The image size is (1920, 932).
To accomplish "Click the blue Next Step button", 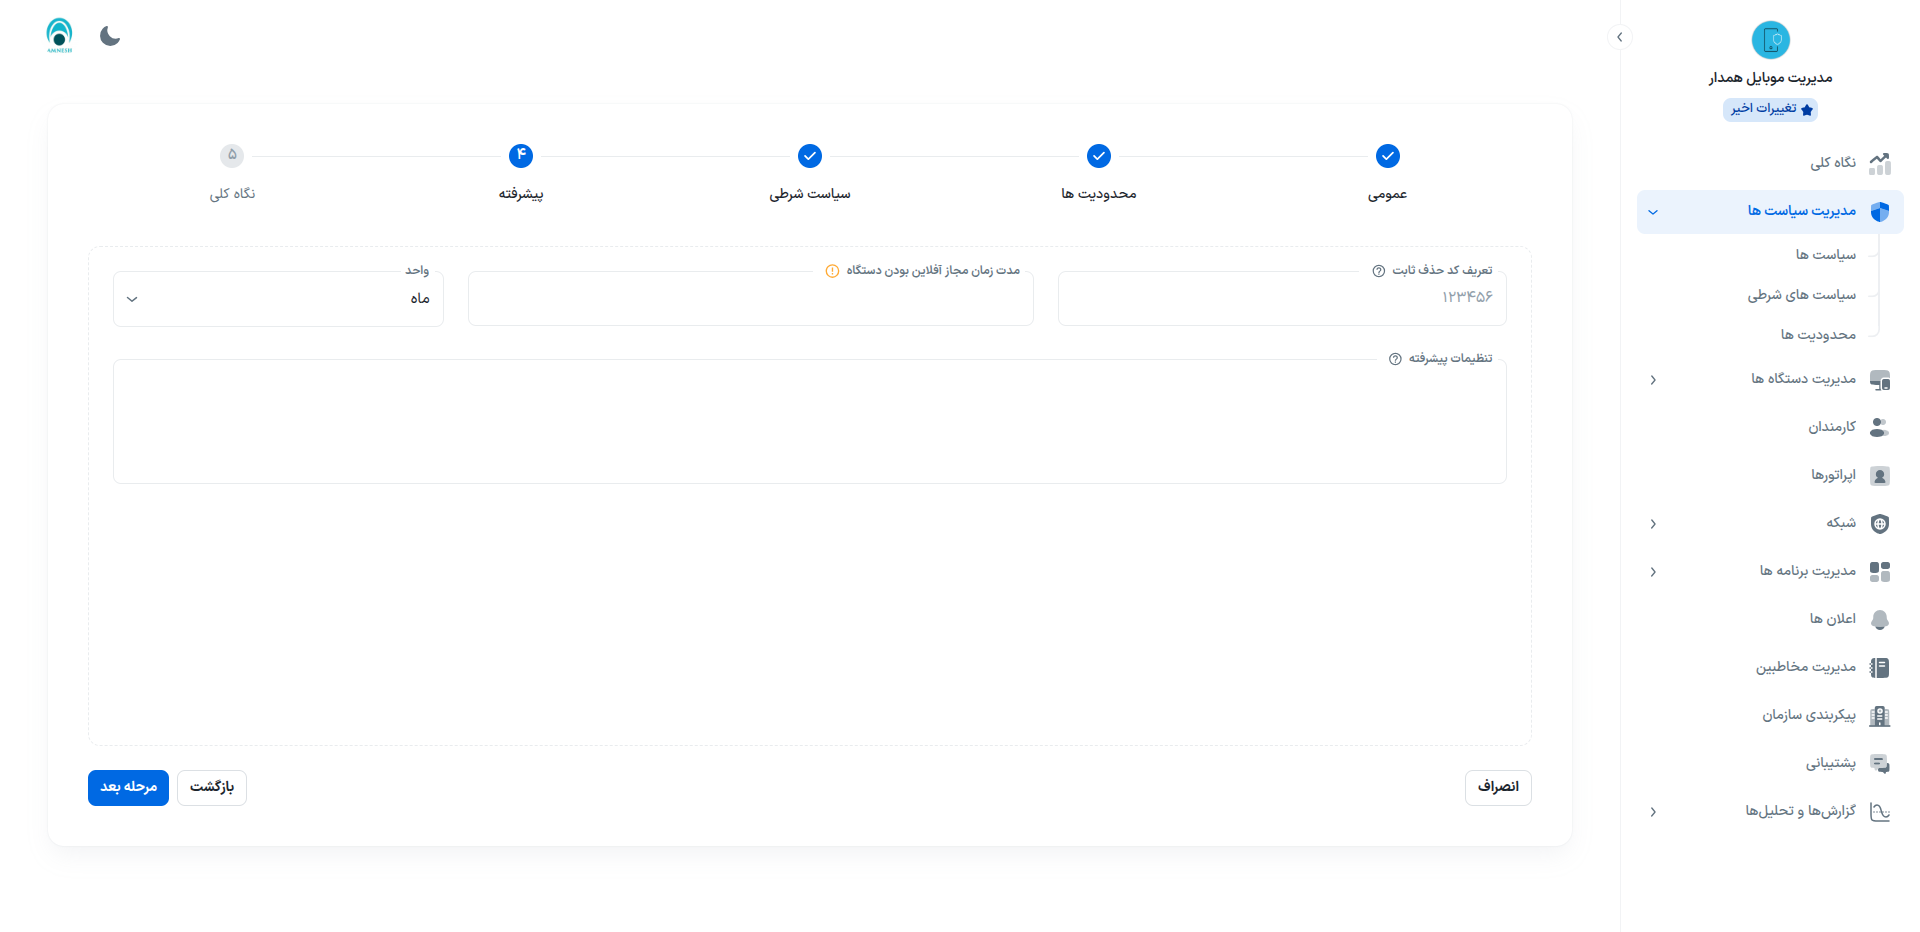I will coord(128,787).
